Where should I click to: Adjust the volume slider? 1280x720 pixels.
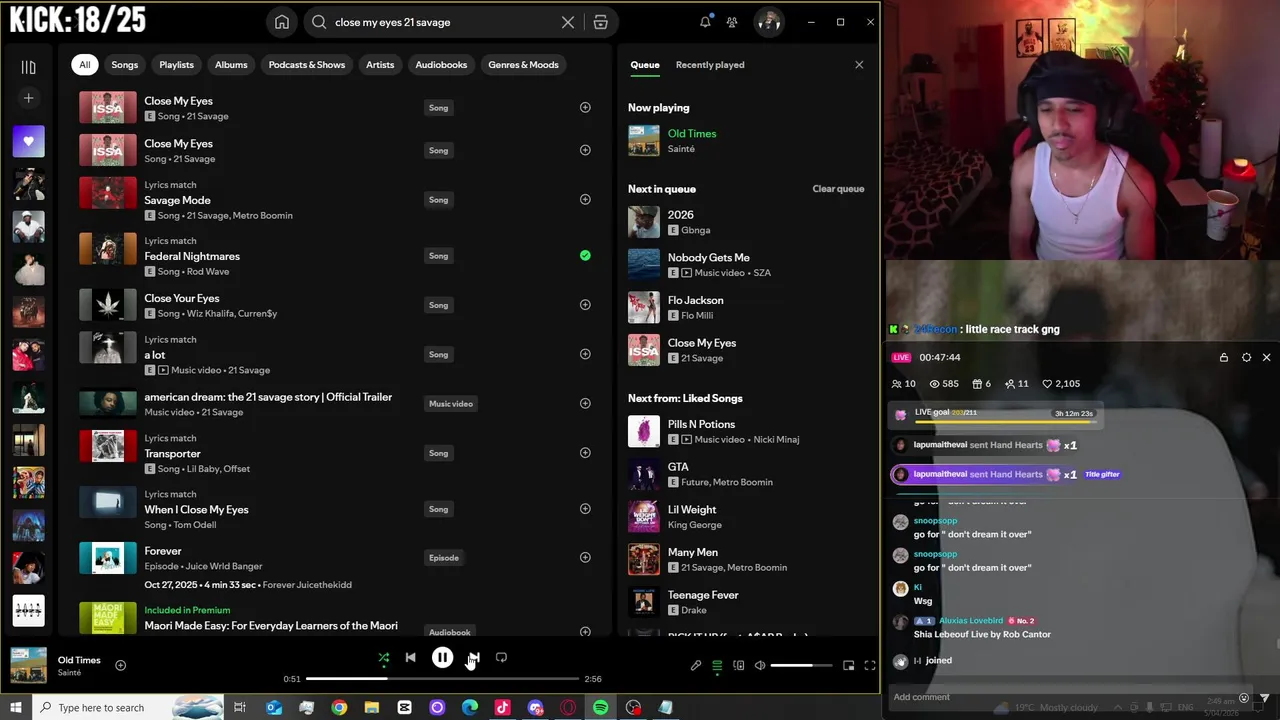click(801, 665)
